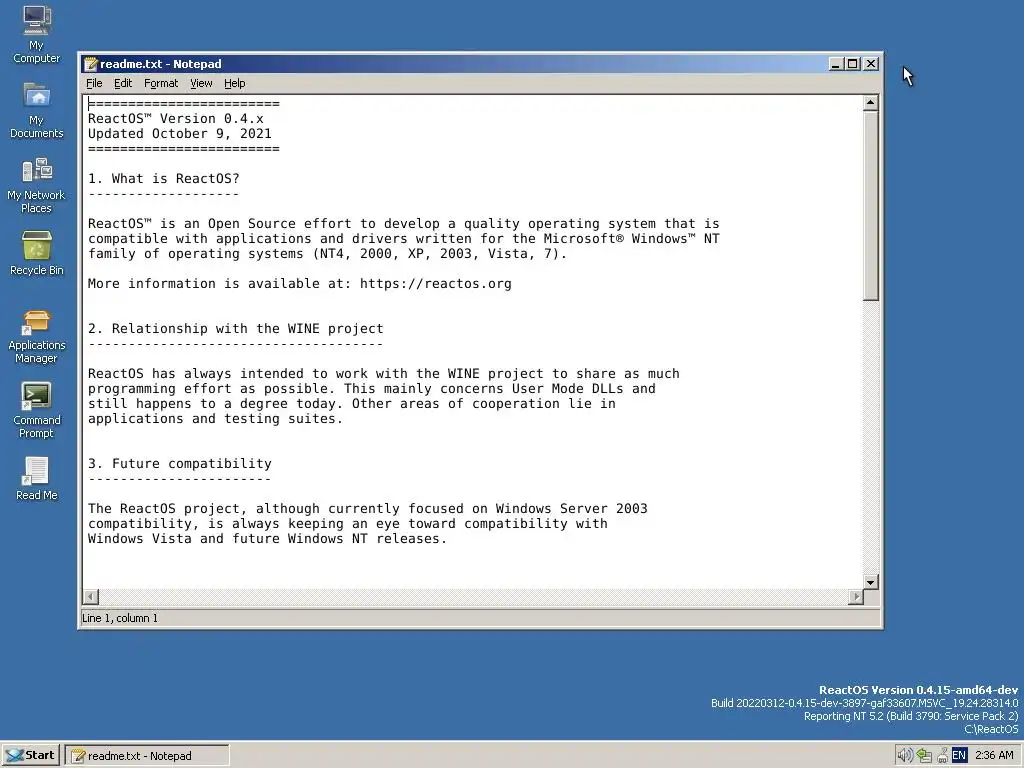Open My Documents desktop icon
Viewport: 1024px width, 768px height.
(x=37, y=110)
